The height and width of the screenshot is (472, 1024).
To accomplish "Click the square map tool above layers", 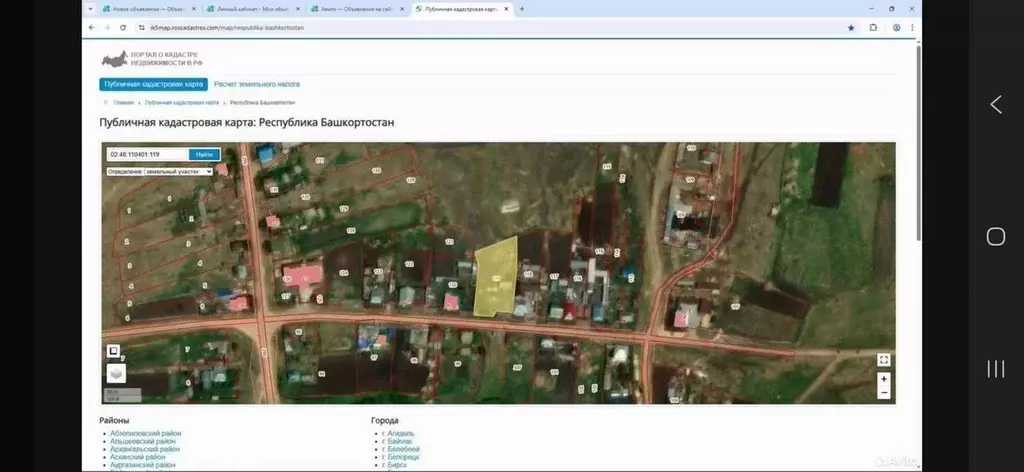I will pos(114,351).
